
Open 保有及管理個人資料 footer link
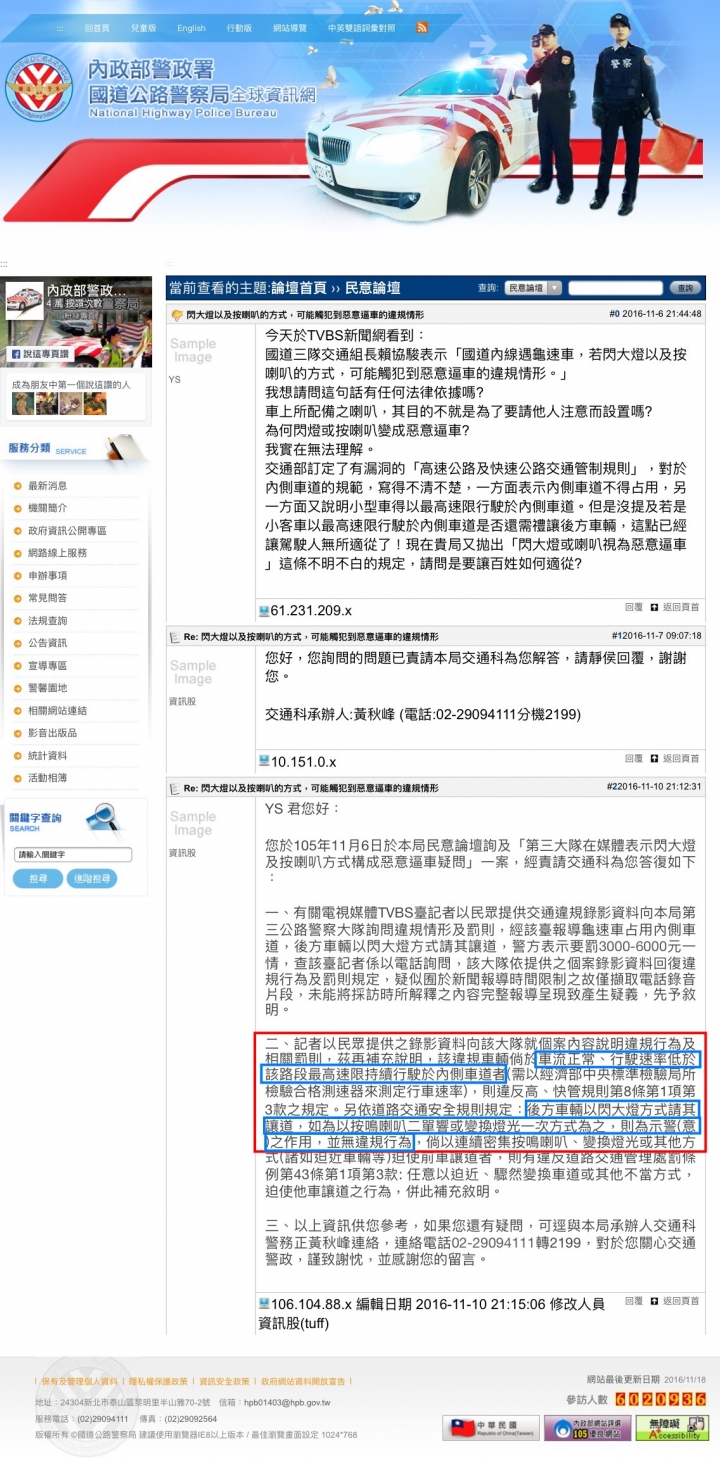[80, 1381]
